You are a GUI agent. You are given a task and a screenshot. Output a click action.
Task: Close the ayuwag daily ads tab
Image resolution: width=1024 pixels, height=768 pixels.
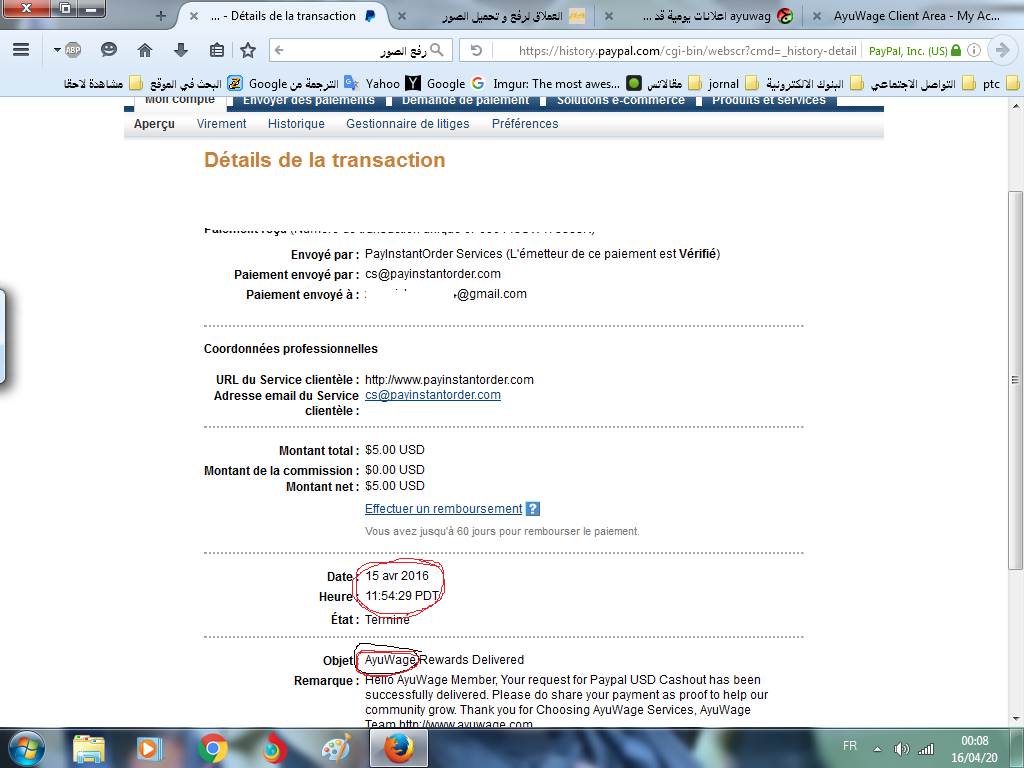click(609, 16)
